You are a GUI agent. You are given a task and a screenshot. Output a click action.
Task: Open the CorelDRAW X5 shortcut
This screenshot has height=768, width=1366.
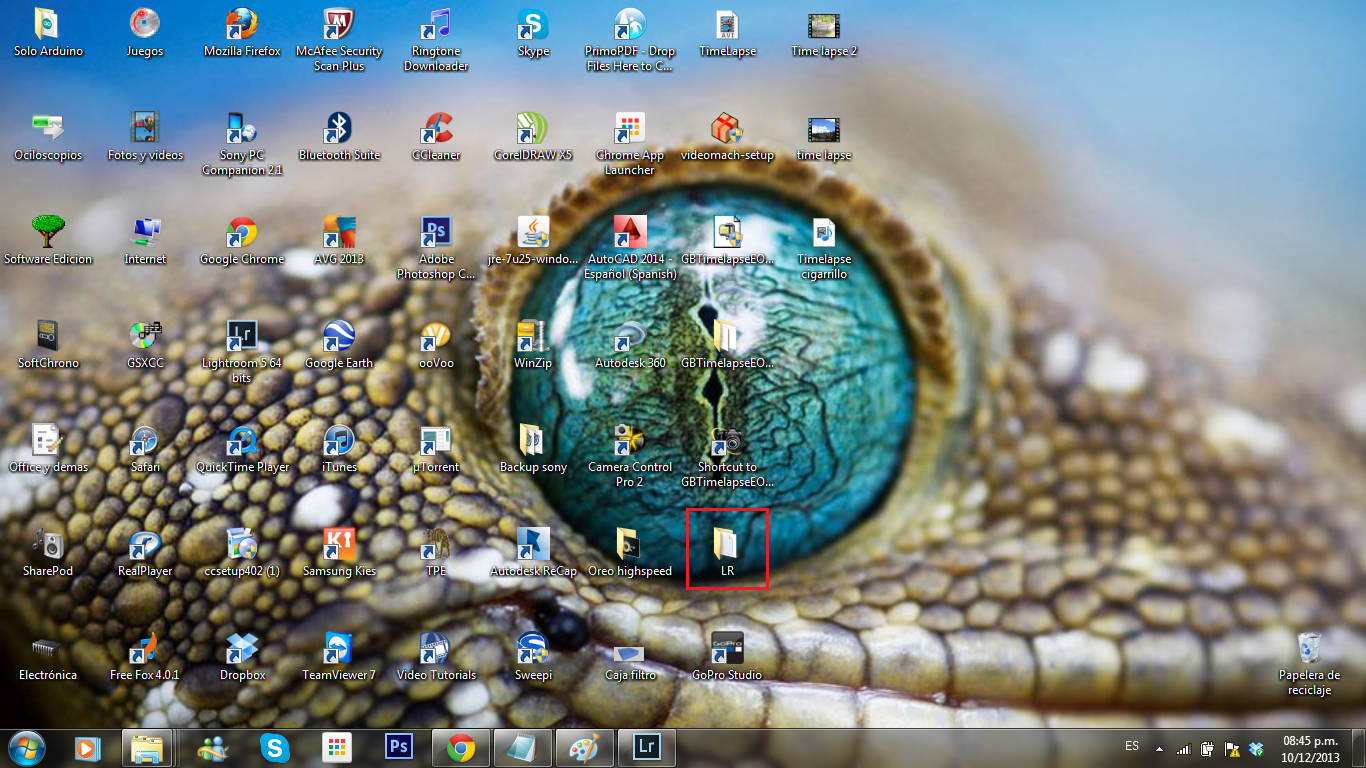coord(533,137)
